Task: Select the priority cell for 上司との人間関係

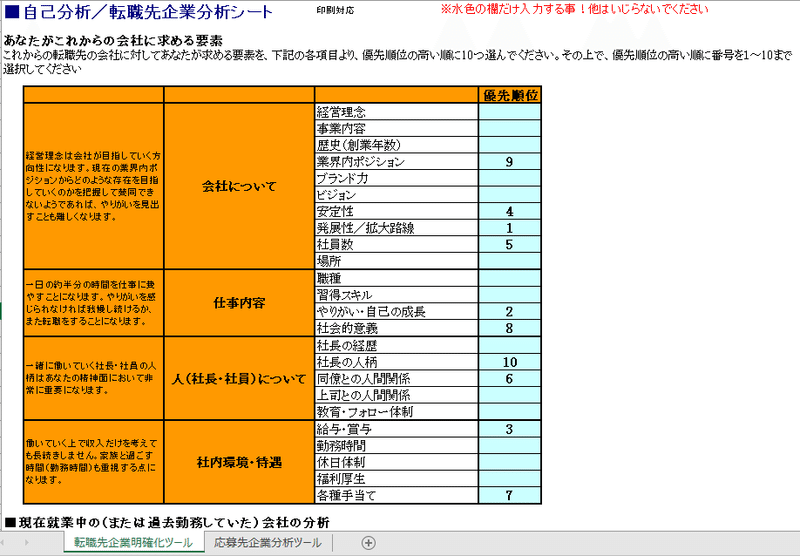Action: click(x=510, y=395)
